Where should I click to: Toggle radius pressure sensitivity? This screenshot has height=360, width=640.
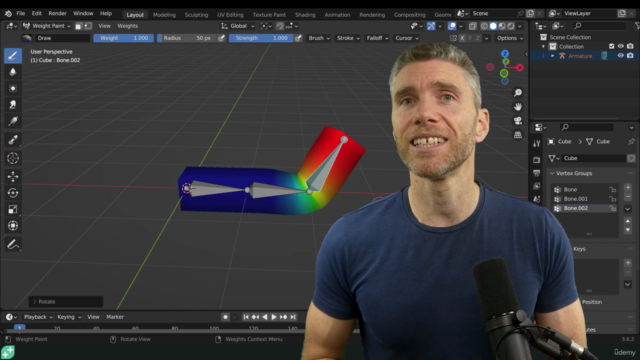[221, 38]
